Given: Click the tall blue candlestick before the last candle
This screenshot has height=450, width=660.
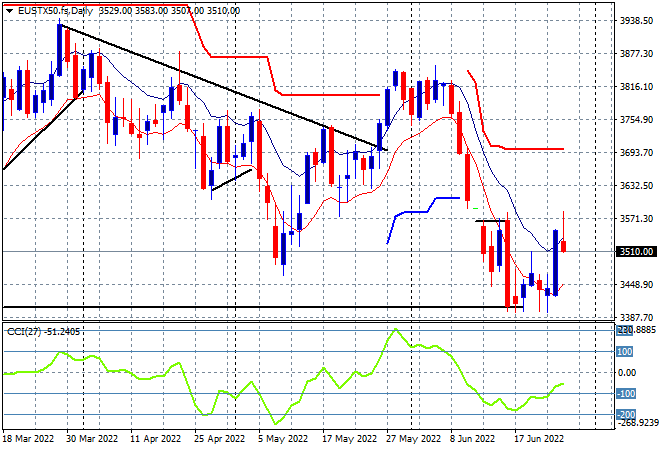Looking at the screenshot, I should pos(556,263).
